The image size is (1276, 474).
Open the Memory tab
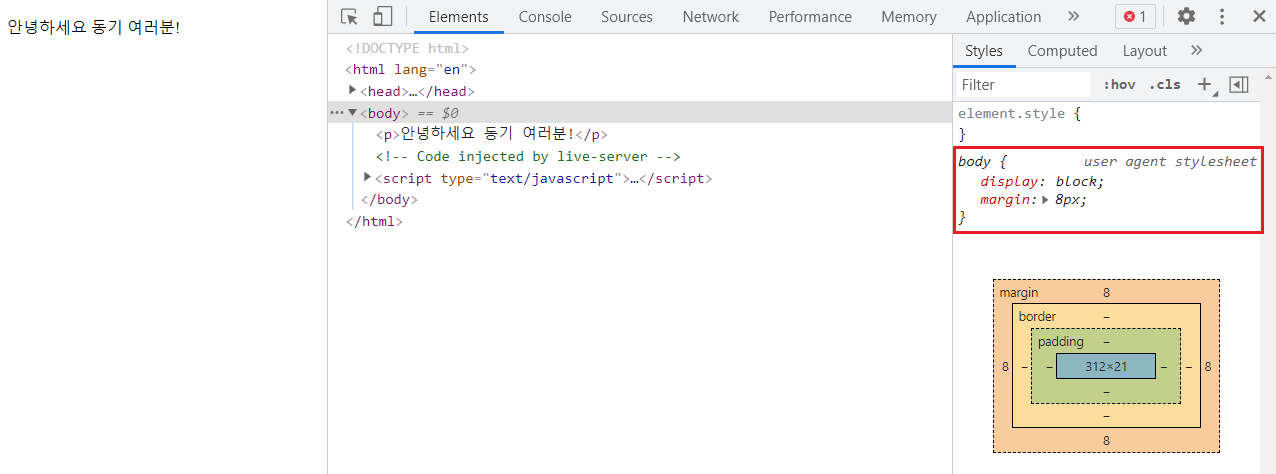tap(909, 17)
